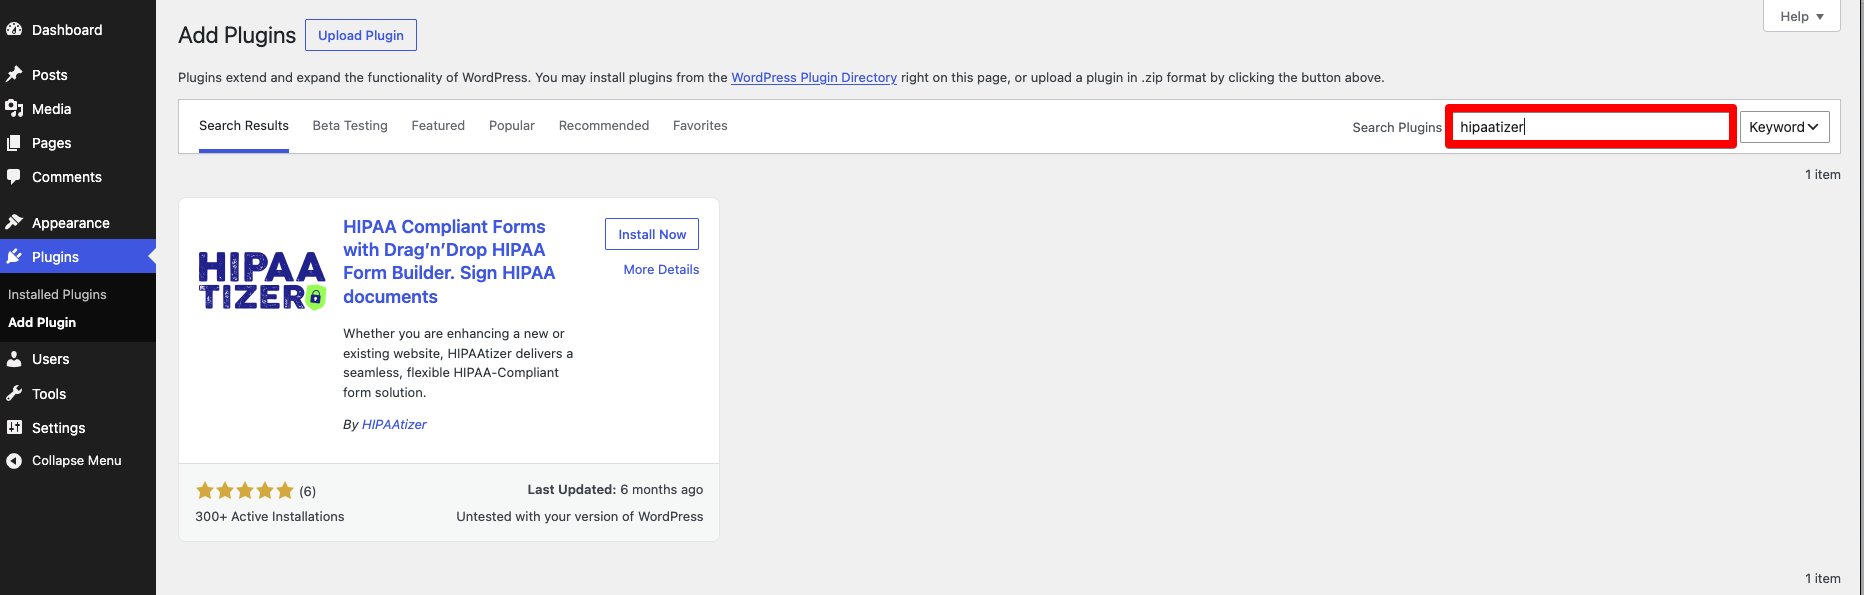Click the Posts pushpin icon
This screenshot has width=1864, height=595.
[14, 74]
